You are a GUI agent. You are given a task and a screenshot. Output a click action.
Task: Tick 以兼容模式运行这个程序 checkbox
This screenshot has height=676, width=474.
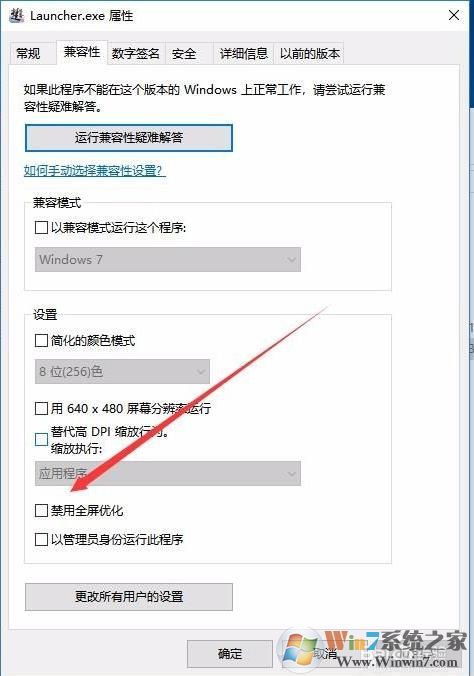41,227
